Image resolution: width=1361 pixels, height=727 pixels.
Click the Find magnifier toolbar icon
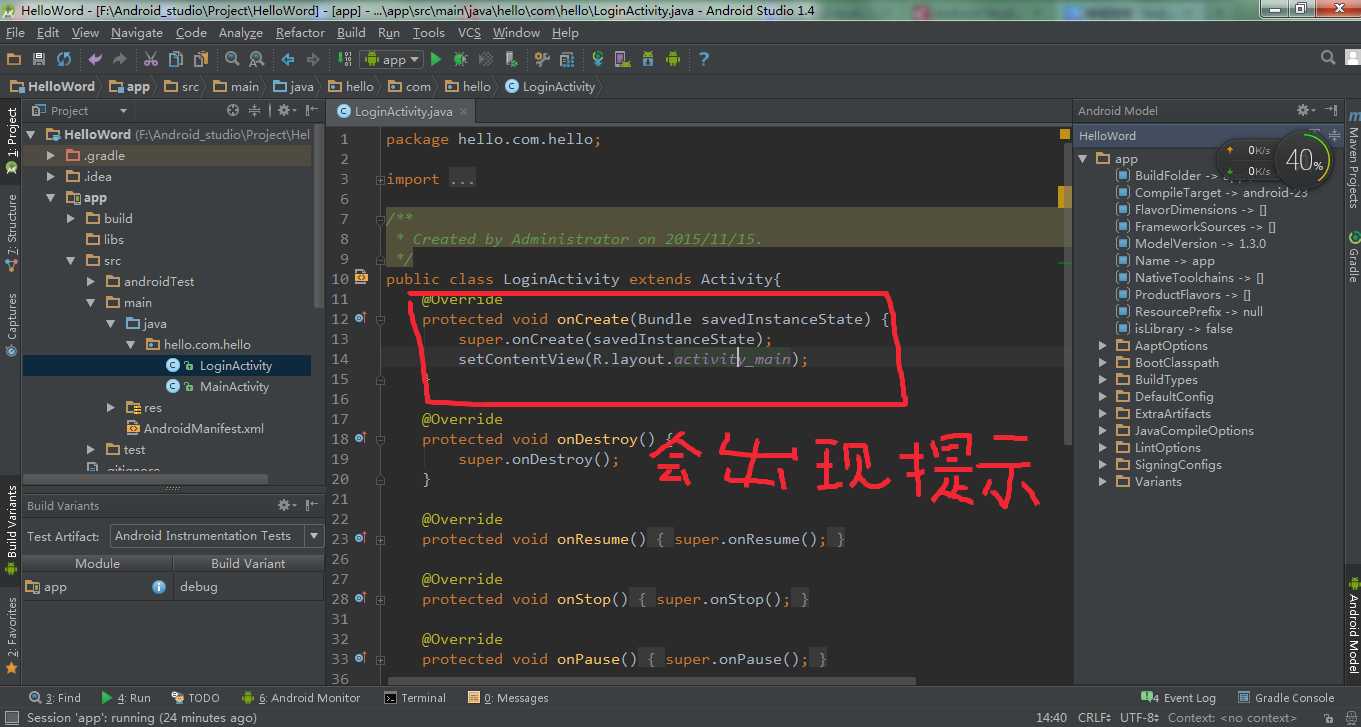point(232,59)
